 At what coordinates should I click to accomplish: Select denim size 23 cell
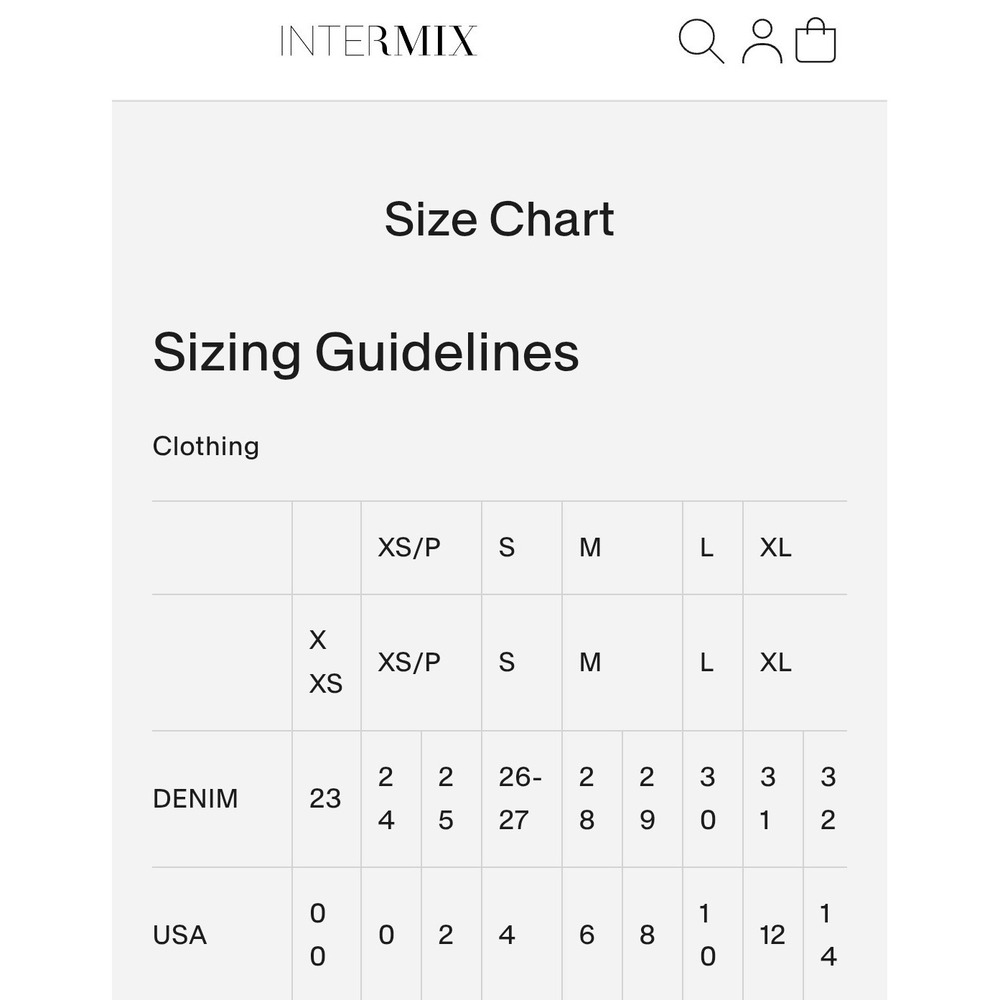click(327, 799)
